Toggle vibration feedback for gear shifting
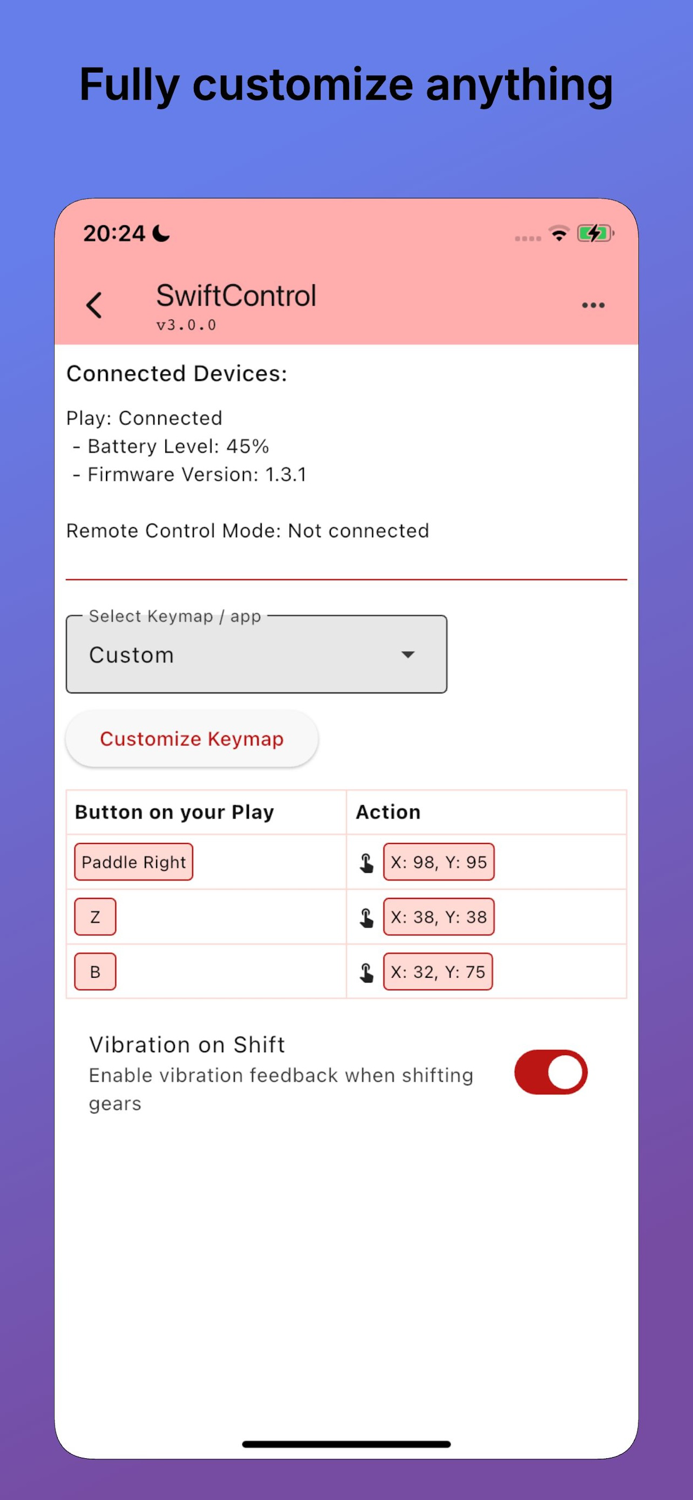The width and height of the screenshot is (693, 1500). click(x=550, y=1071)
